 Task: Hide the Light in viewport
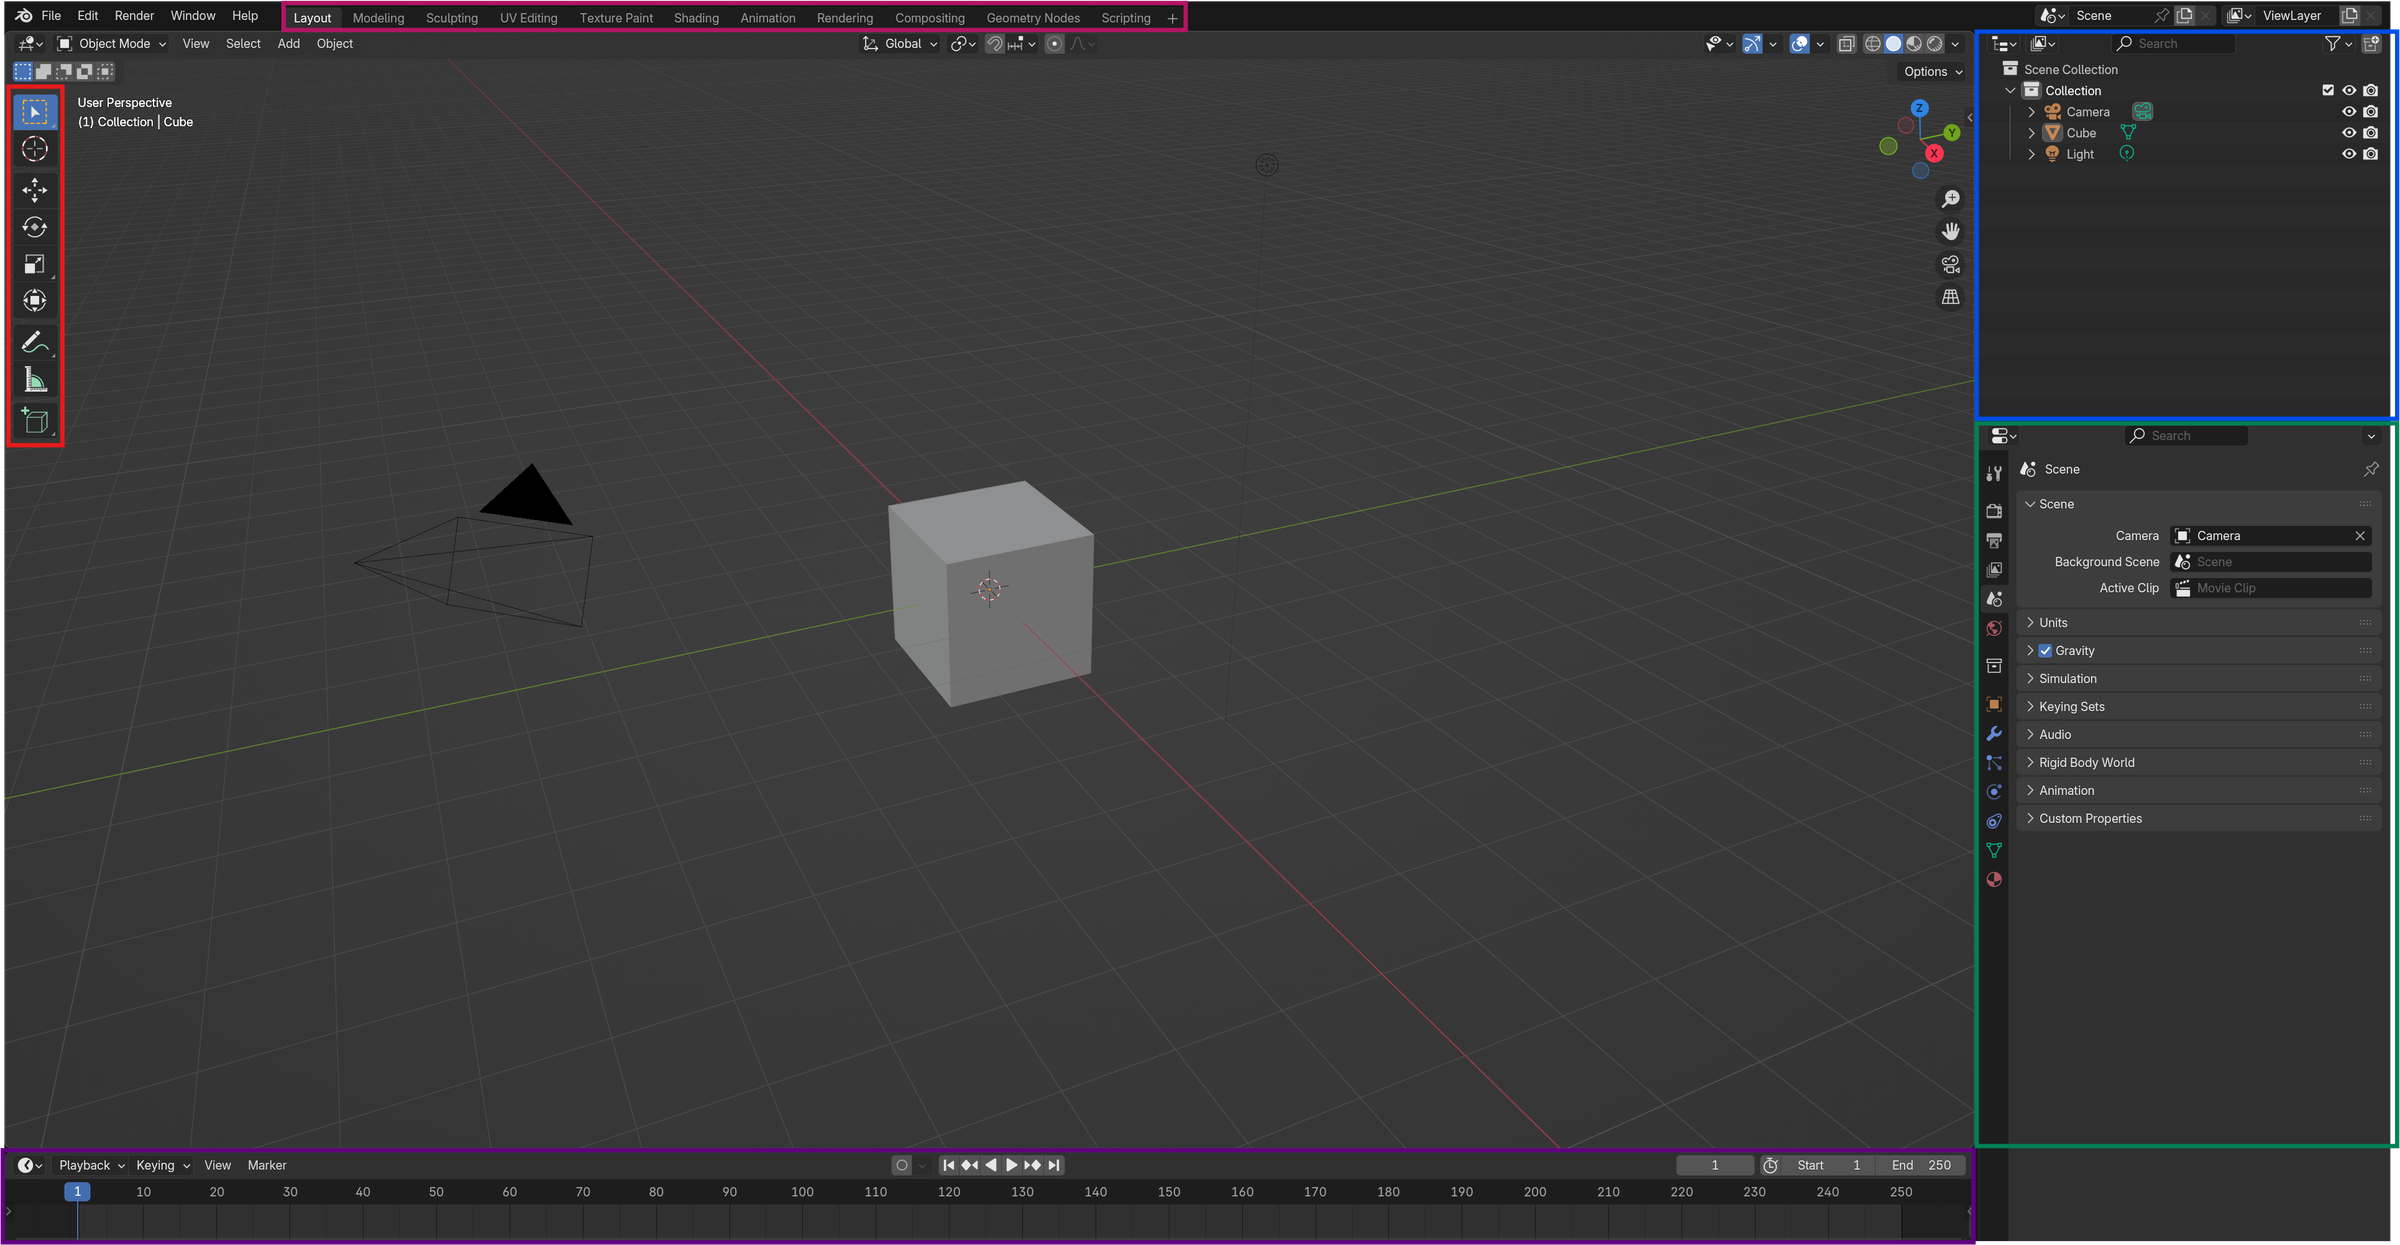tap(2349, 153)
